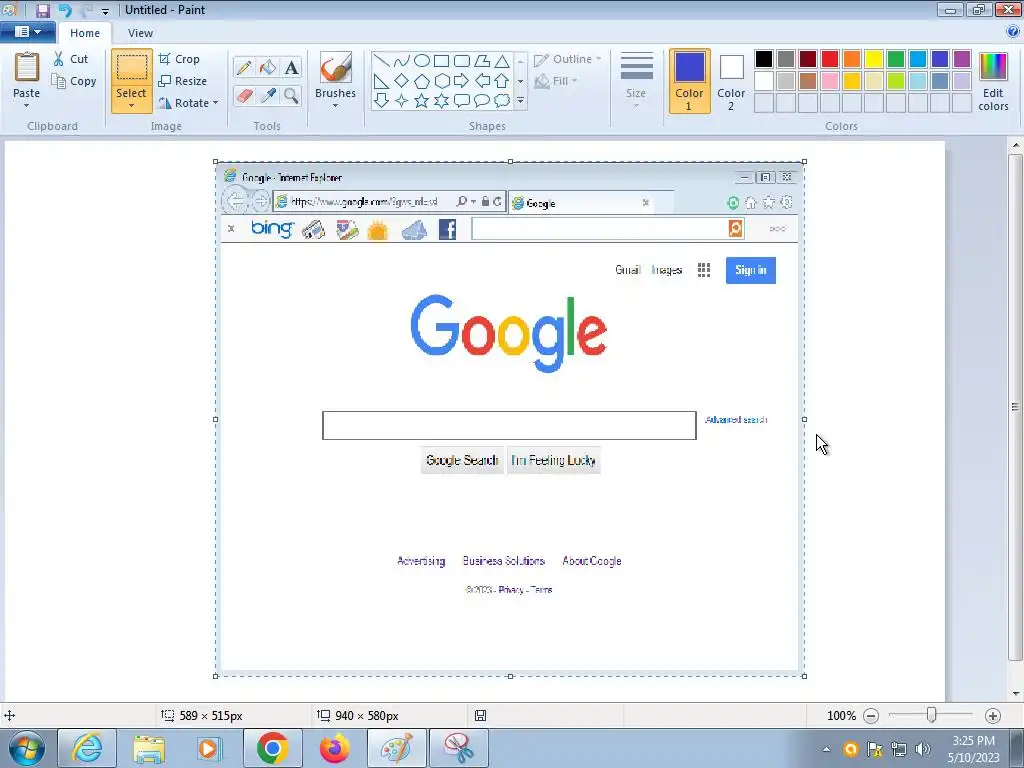
Task: Open the Paint Help icon
Action: [x=1013, y=31]
